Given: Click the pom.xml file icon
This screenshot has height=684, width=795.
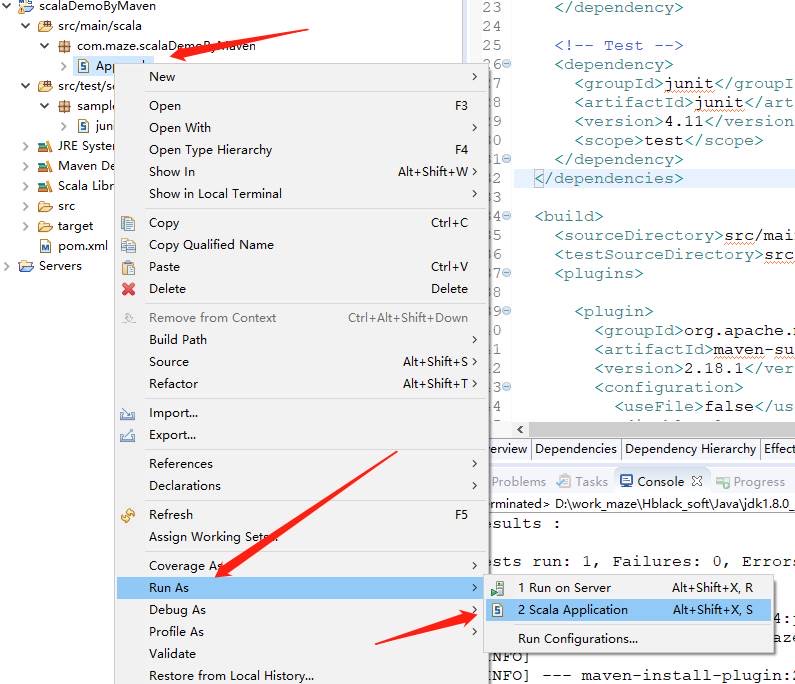Looking at the screenshot, I should [x=45, y=246].
